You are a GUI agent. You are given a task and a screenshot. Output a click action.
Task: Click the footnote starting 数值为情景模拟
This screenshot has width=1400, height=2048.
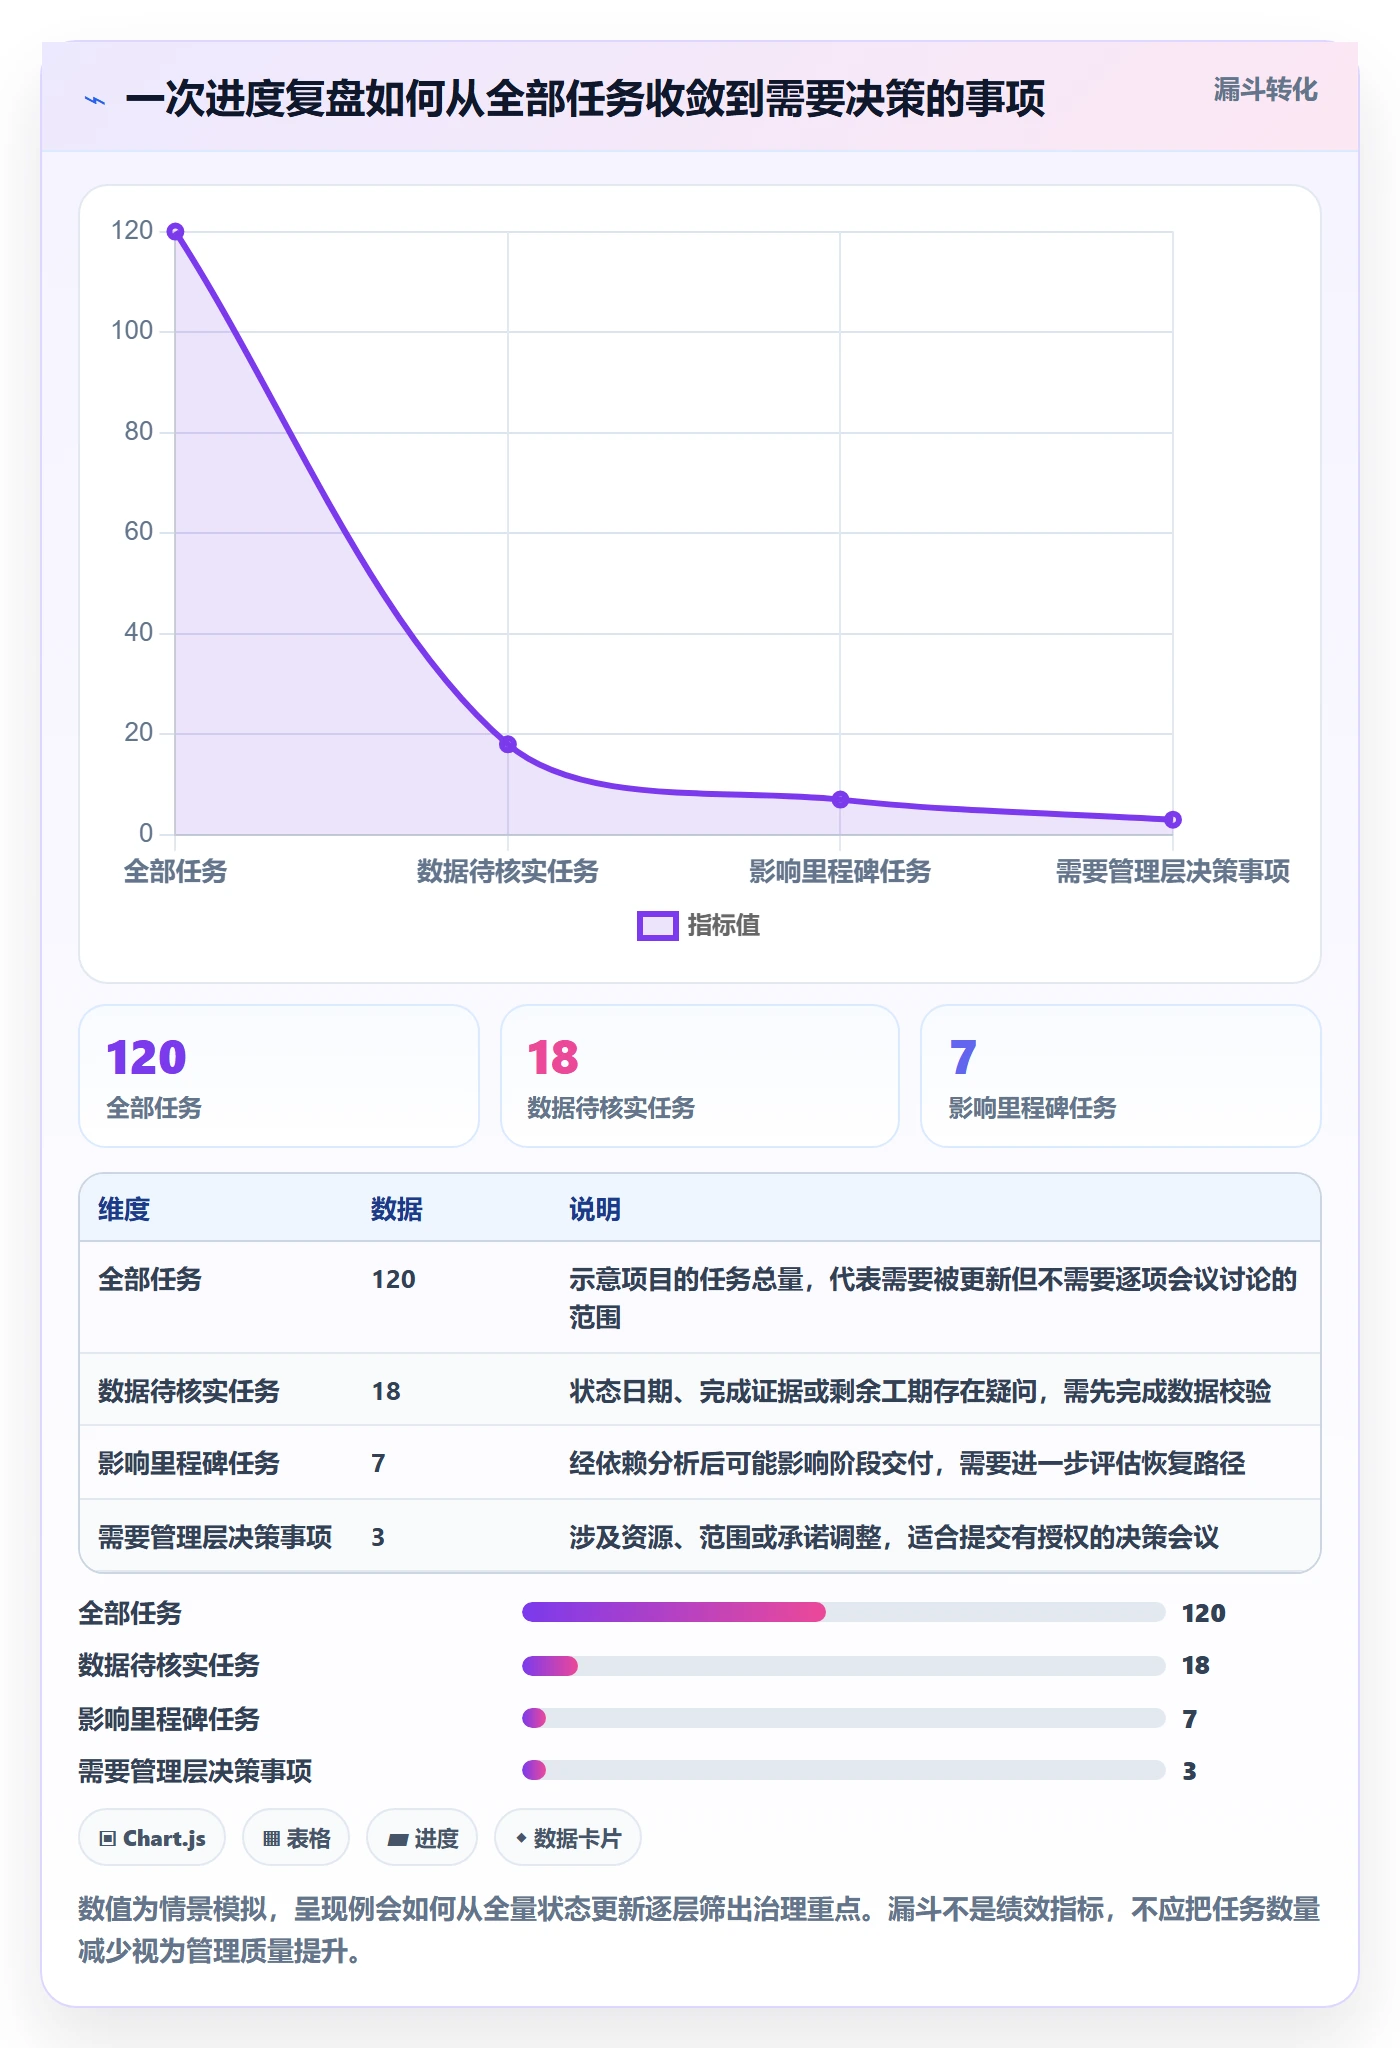(699, 1930)
